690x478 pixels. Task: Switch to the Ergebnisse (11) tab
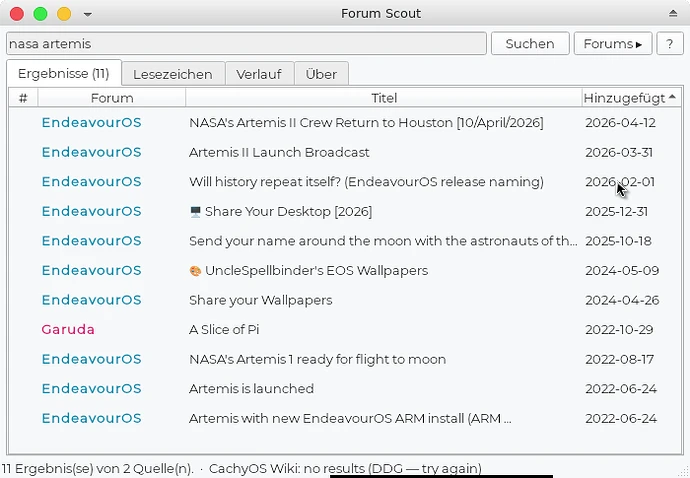pos(64,73)
